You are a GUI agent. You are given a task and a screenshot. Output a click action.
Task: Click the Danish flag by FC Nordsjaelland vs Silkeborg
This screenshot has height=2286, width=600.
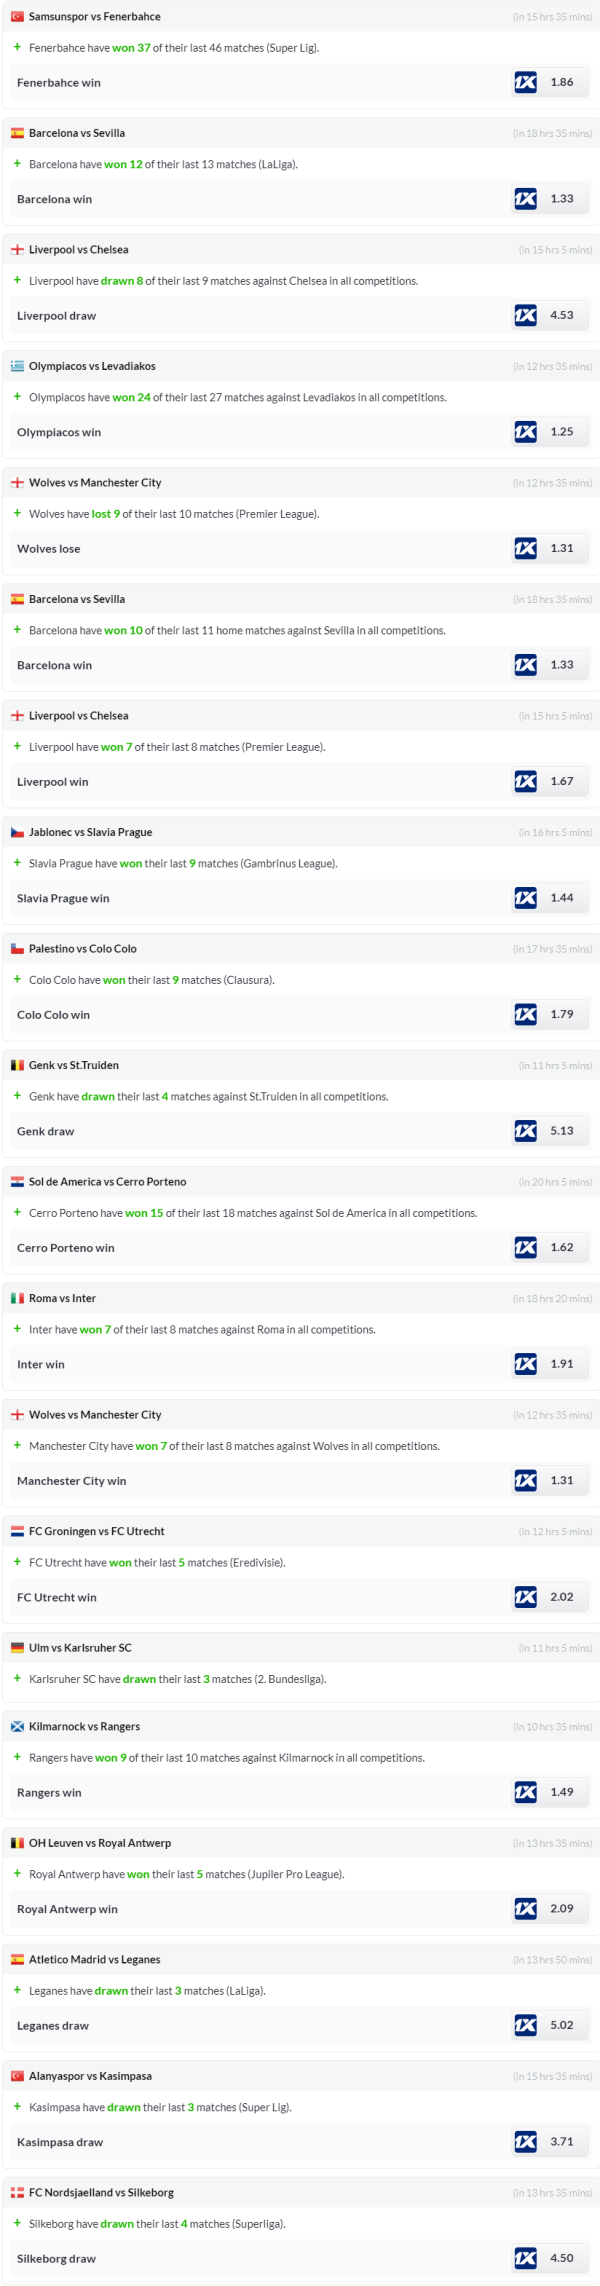coord(17,2192)
